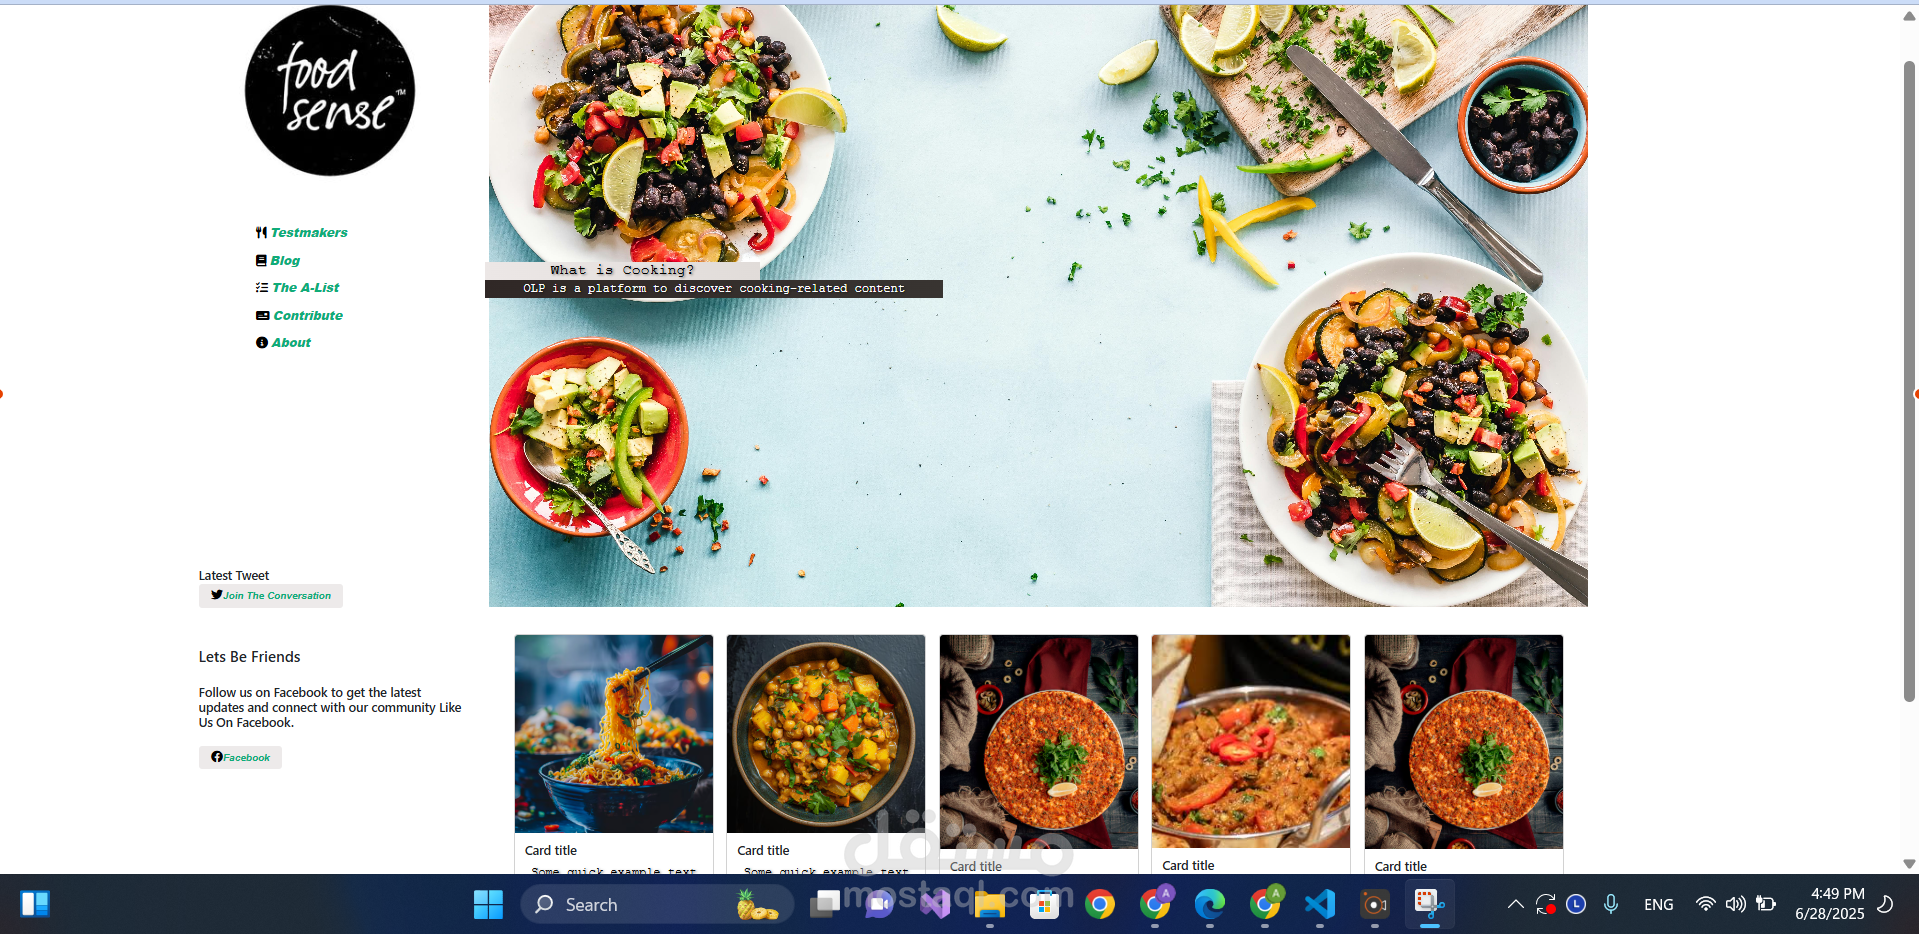The height and width of the screenshot is (934, 1919).
Task: Open the middle lahmacun card image
Action: coord(1039,742)
